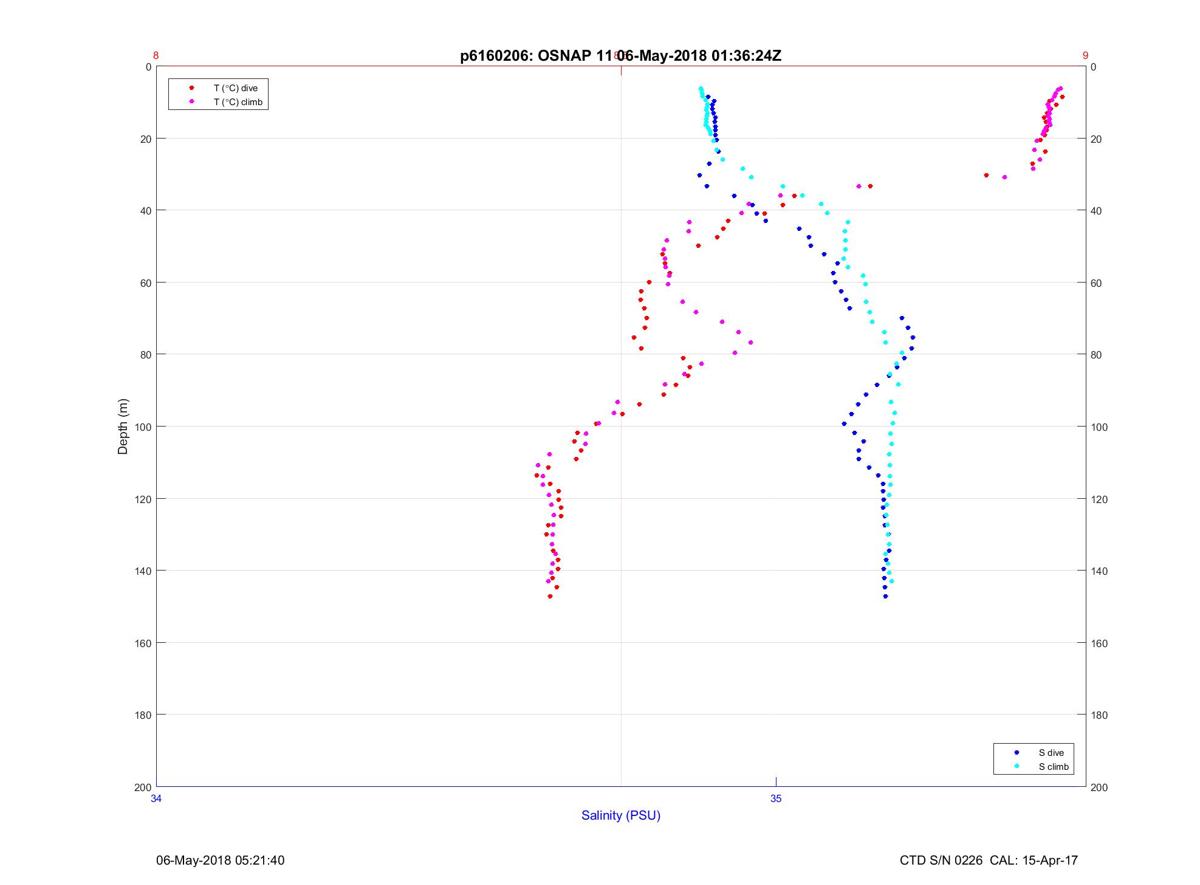The width and height of the screenshot is (1200, 885).
Task: Click the 'Salinity (PSU)' x-axis label
Action: pos(621,815)
